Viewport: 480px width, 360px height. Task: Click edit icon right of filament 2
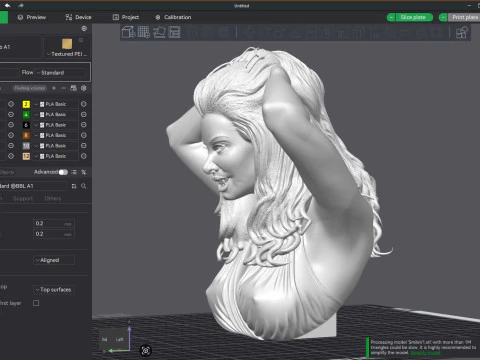(x=84, y=104)
